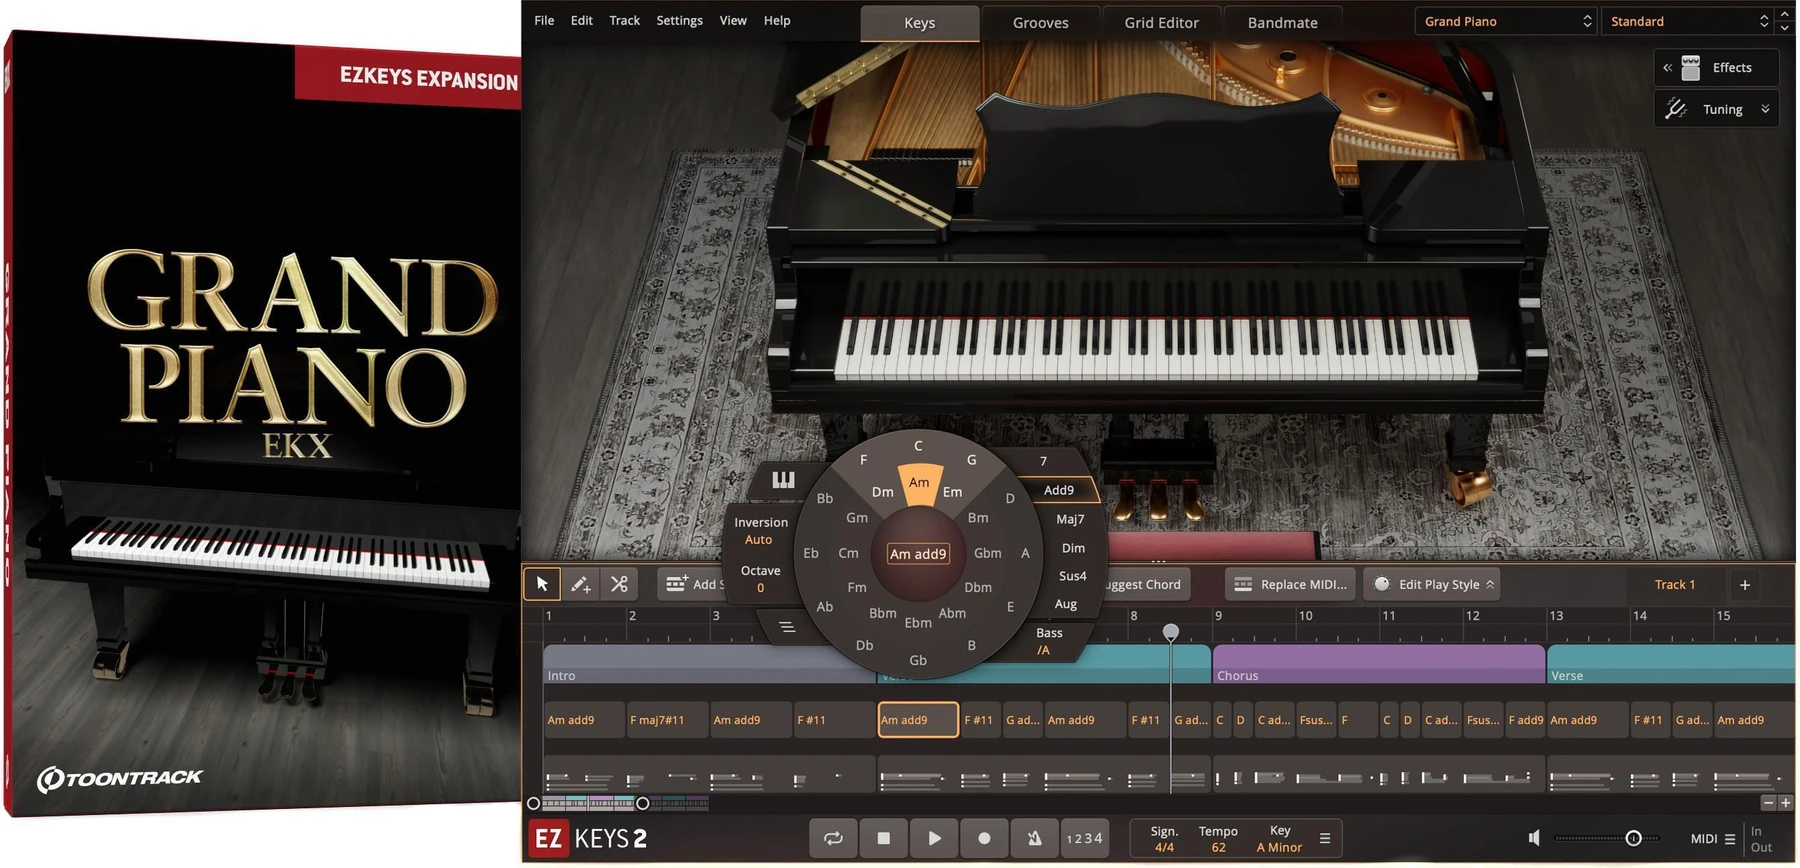Viewport: 1800px width, 868px height.
Task: Select the scissors split tool
Action: (619, 584)
